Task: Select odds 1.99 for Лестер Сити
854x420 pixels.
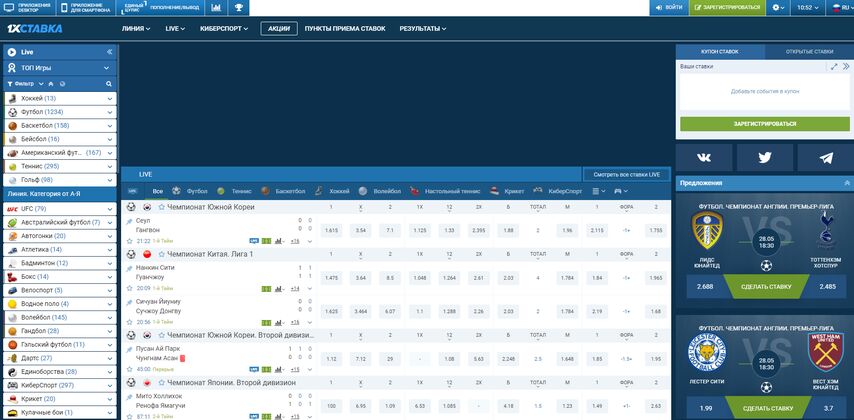Action: tap(705, 408)
